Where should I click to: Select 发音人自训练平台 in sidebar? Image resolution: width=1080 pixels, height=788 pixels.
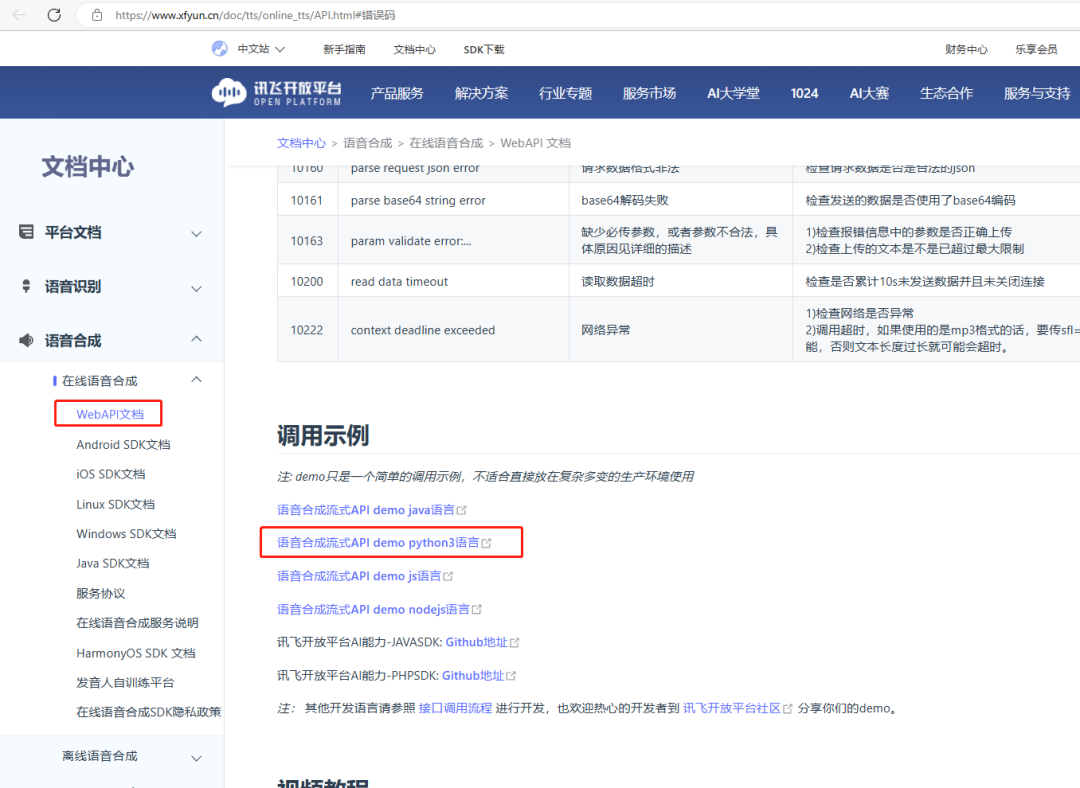125,683
